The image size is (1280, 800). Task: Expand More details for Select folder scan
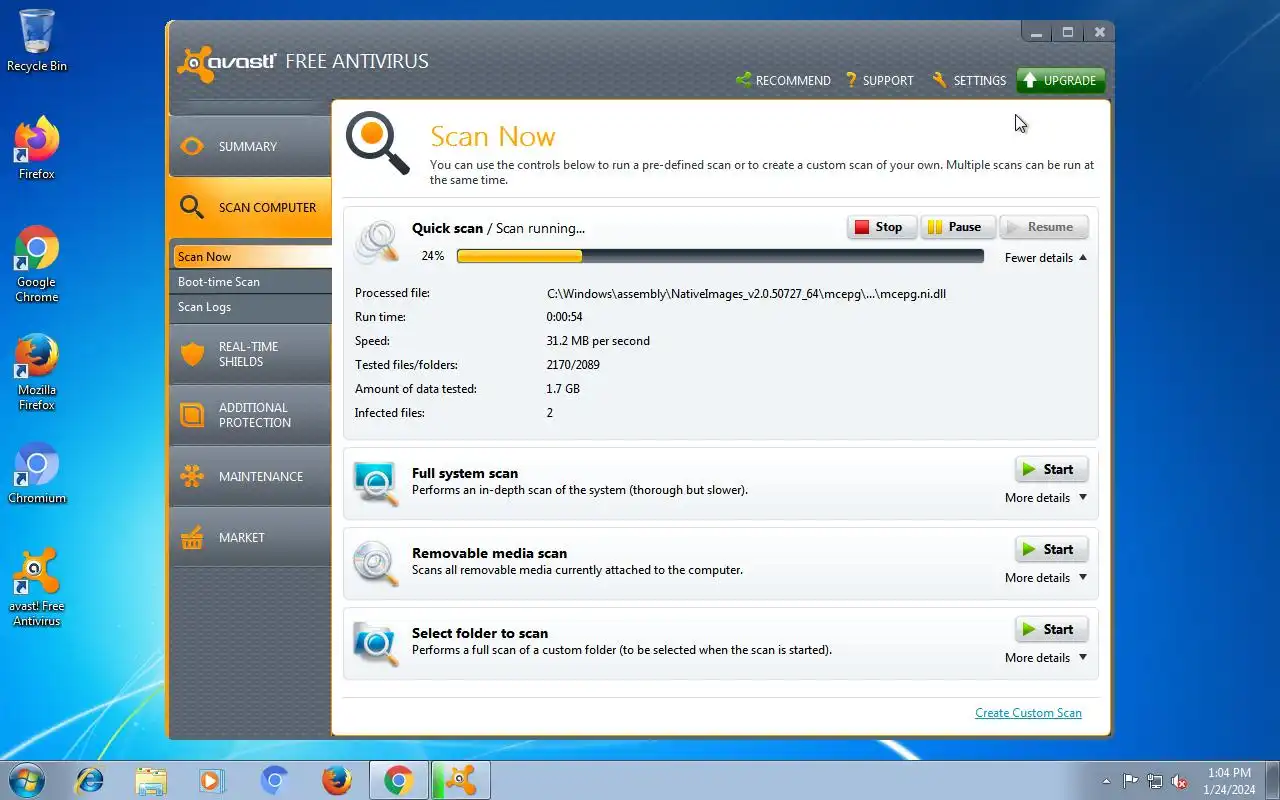(1046, 658)
